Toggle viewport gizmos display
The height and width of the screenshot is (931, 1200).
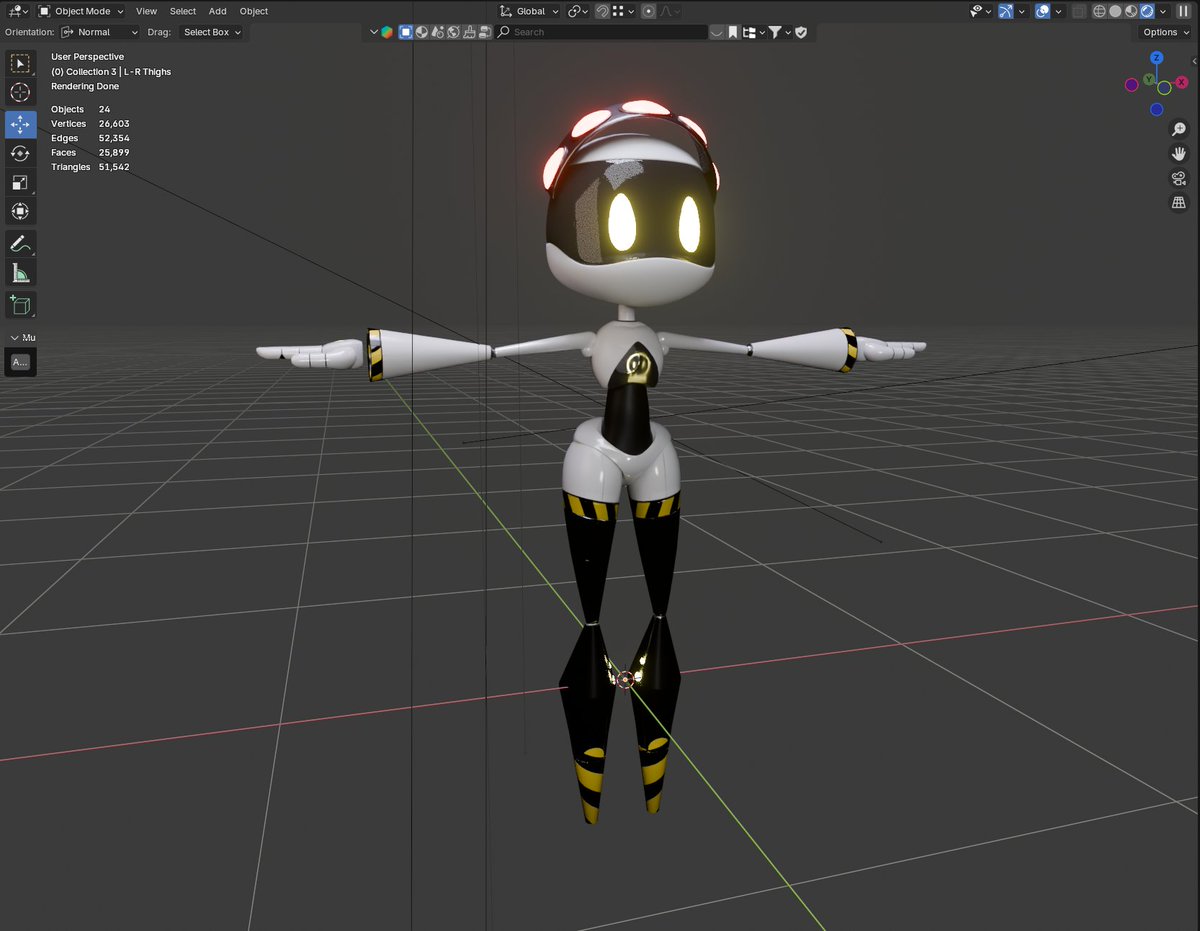[1005, 11]
